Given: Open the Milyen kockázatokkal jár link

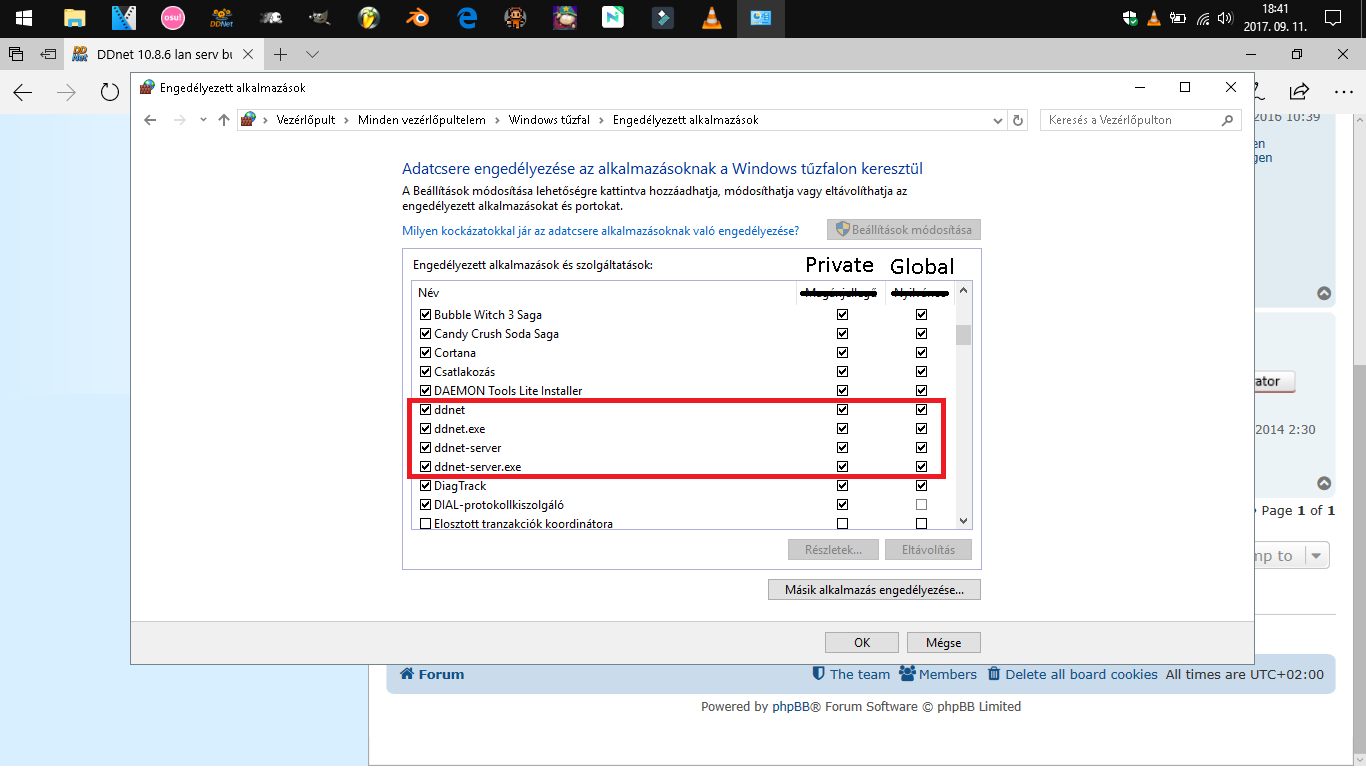Looking at the screenshot, I should pos(600,231).
